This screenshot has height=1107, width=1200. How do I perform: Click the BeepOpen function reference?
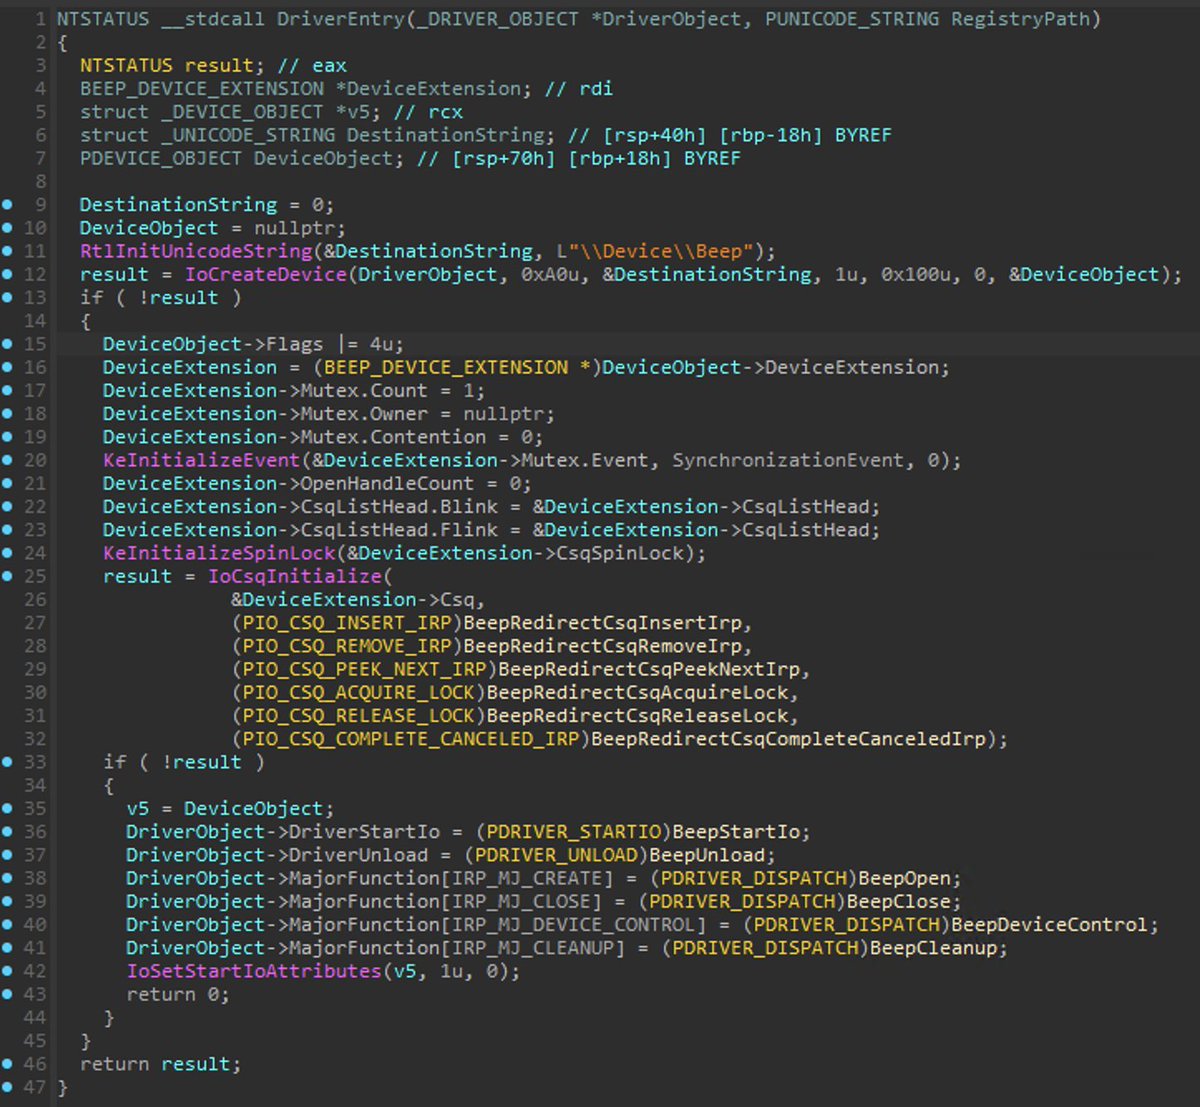point(904,878)
